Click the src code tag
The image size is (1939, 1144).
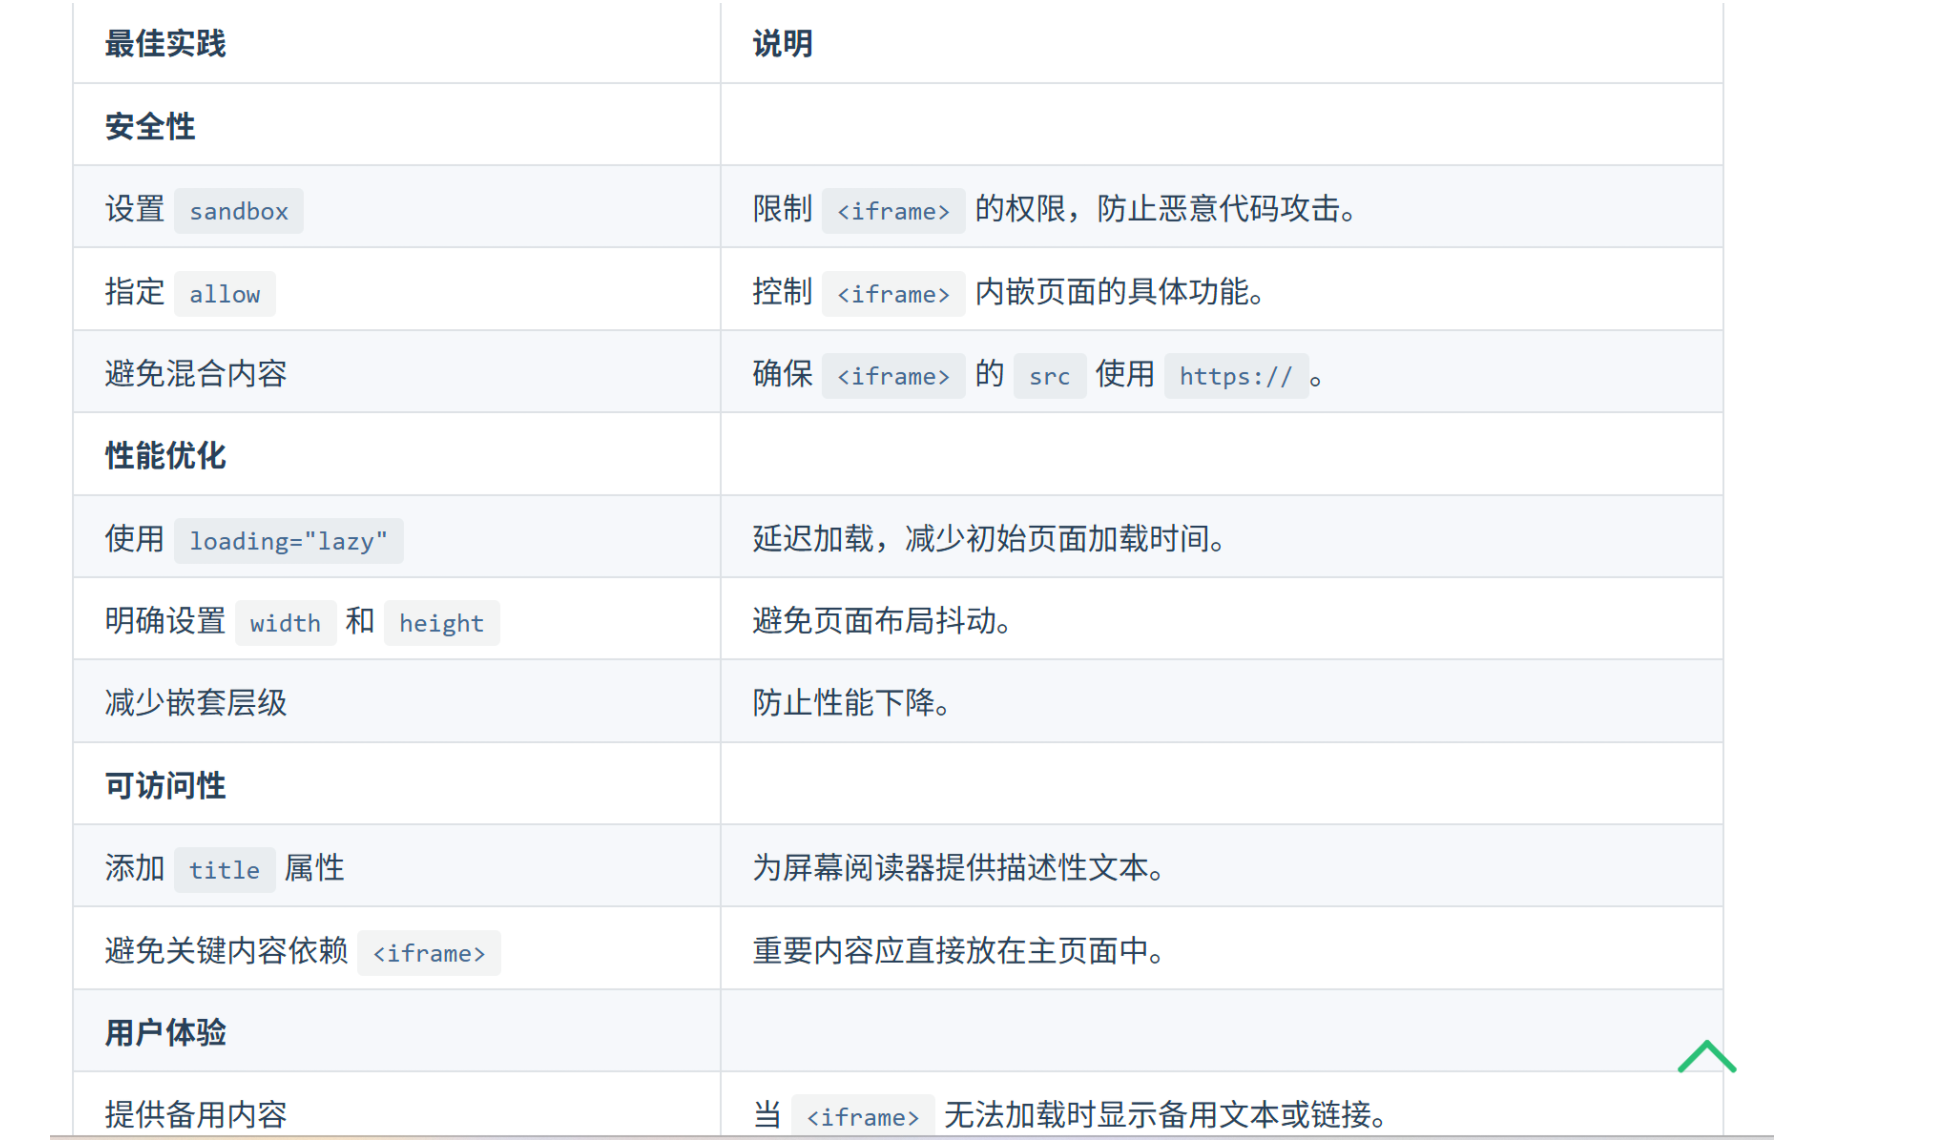1049,377
